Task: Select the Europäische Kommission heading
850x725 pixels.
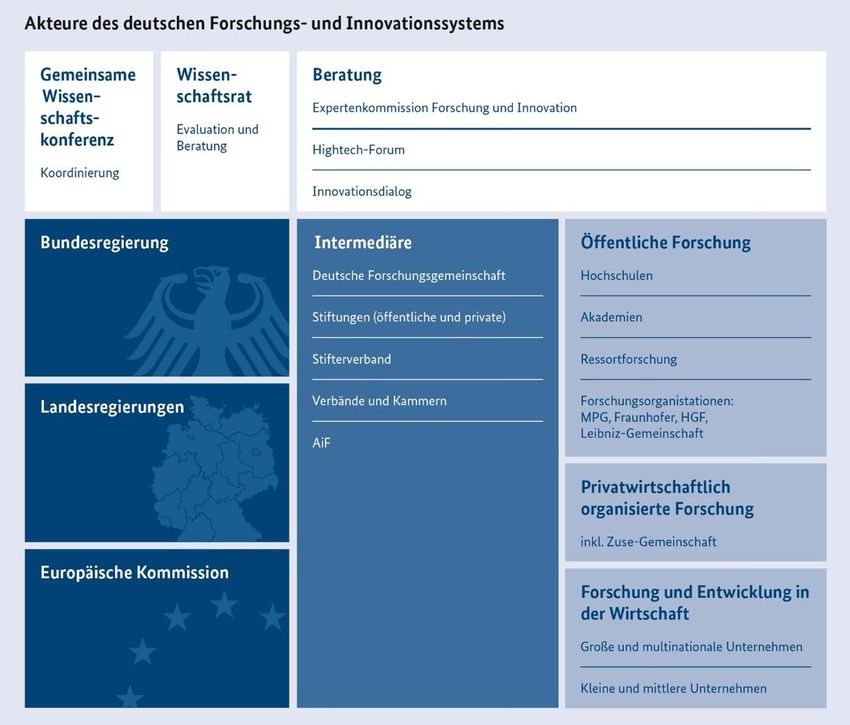Action: 134,573
